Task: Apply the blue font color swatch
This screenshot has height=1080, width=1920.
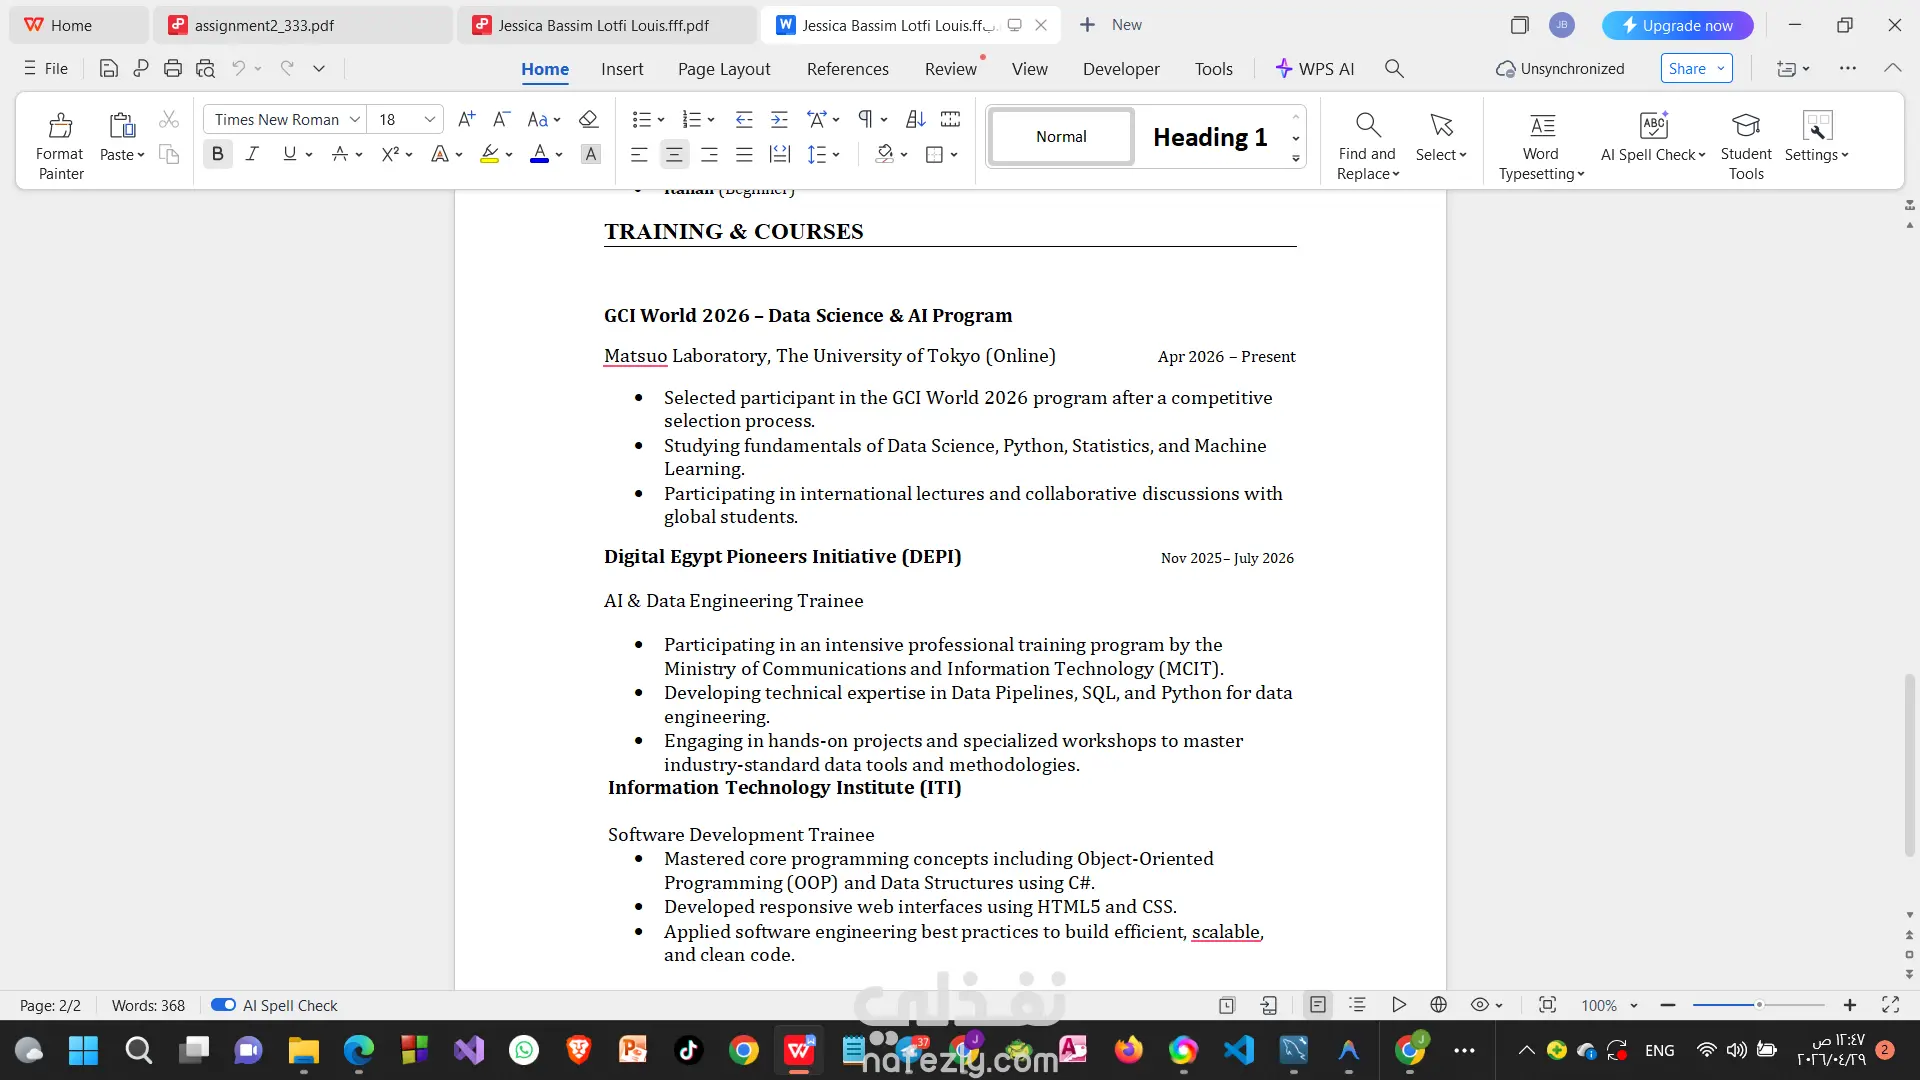Action: tap(539, 154)
